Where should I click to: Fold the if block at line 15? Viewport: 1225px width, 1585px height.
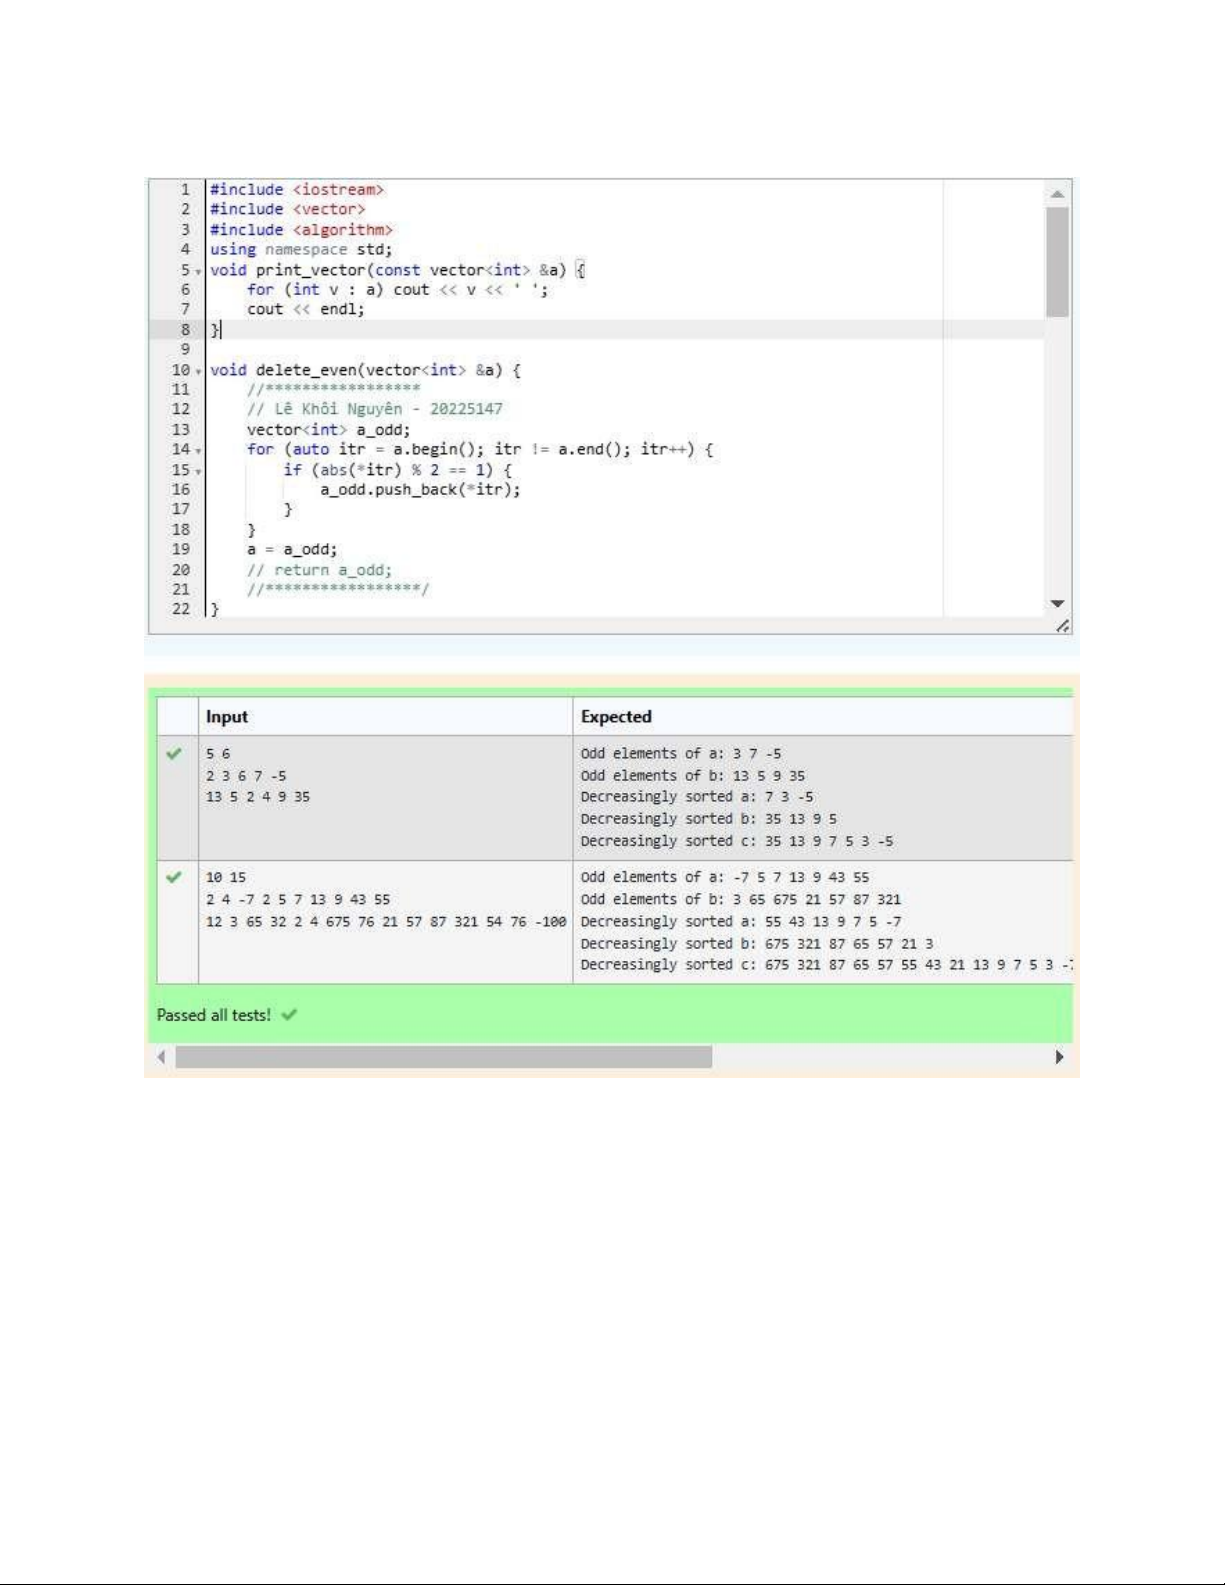(198, 471)
